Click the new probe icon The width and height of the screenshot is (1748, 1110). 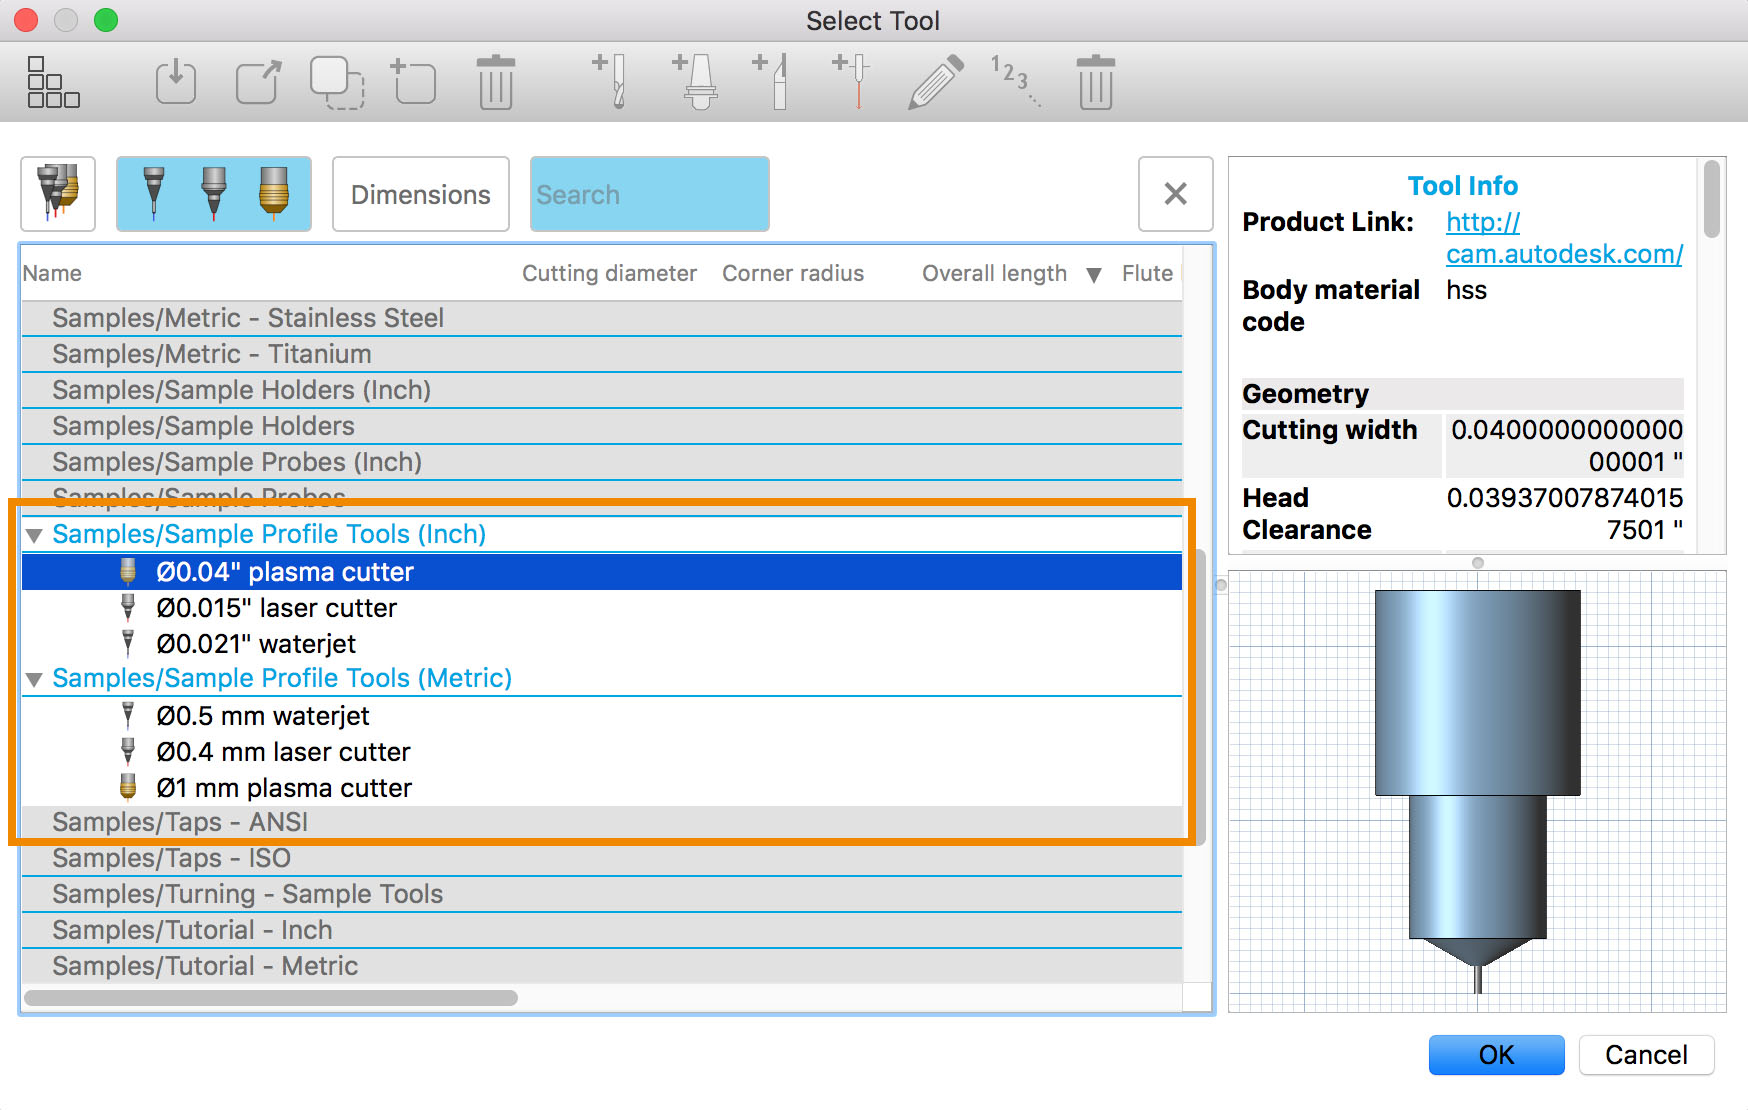tap(853, 81)
